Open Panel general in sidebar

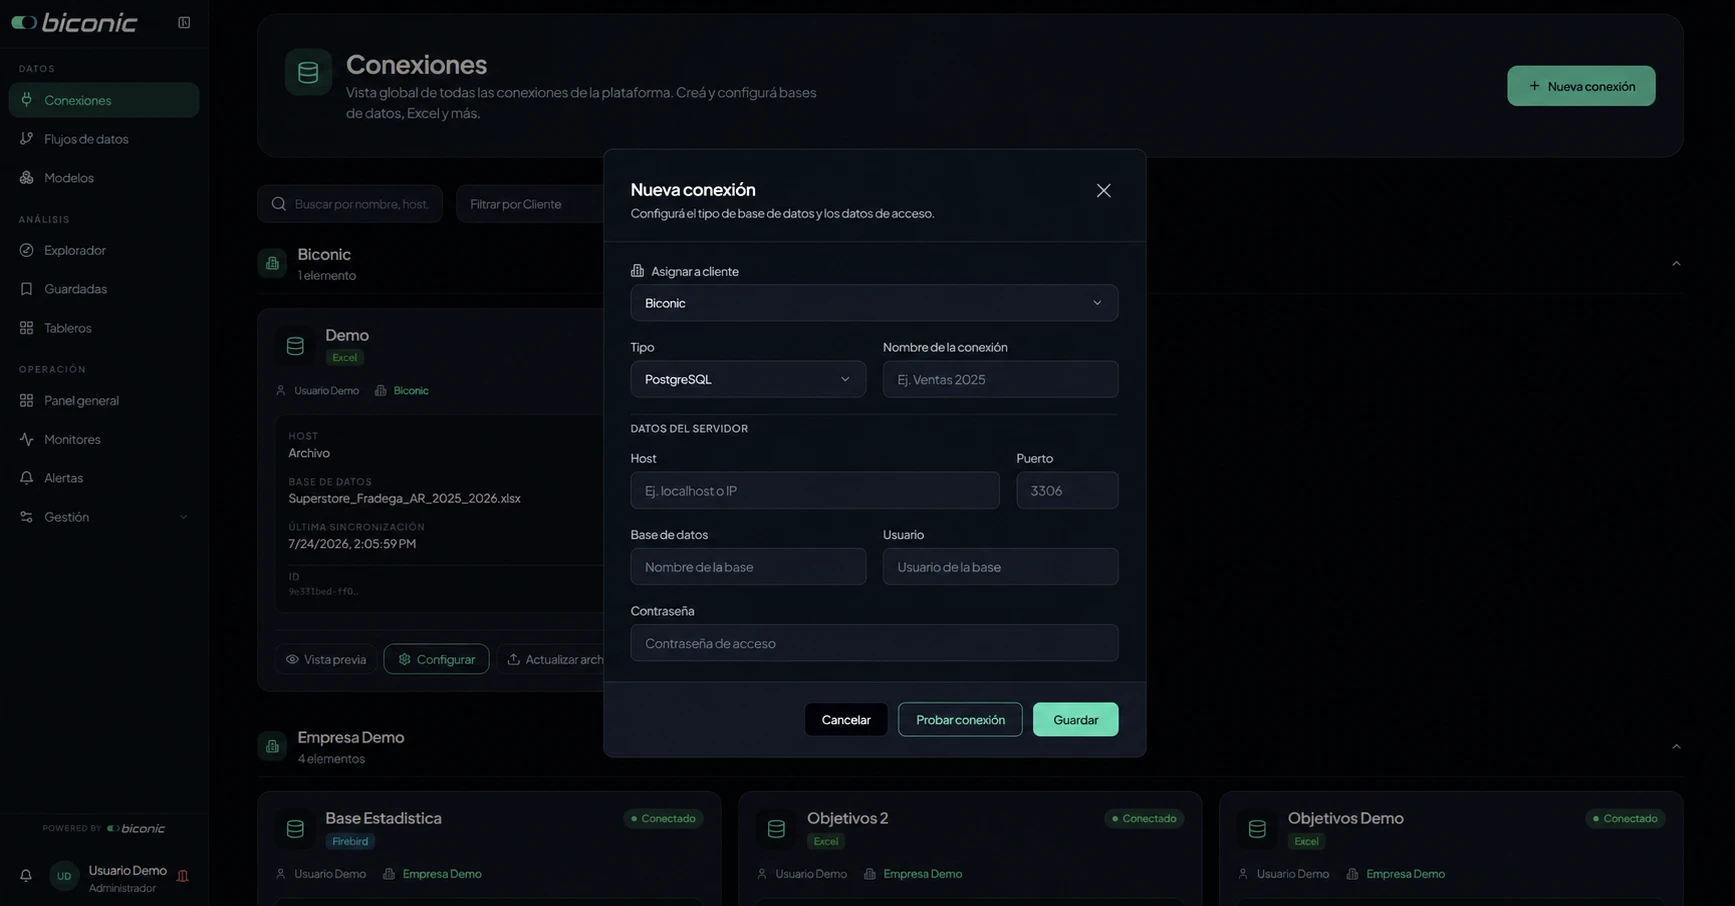(103, 400)
